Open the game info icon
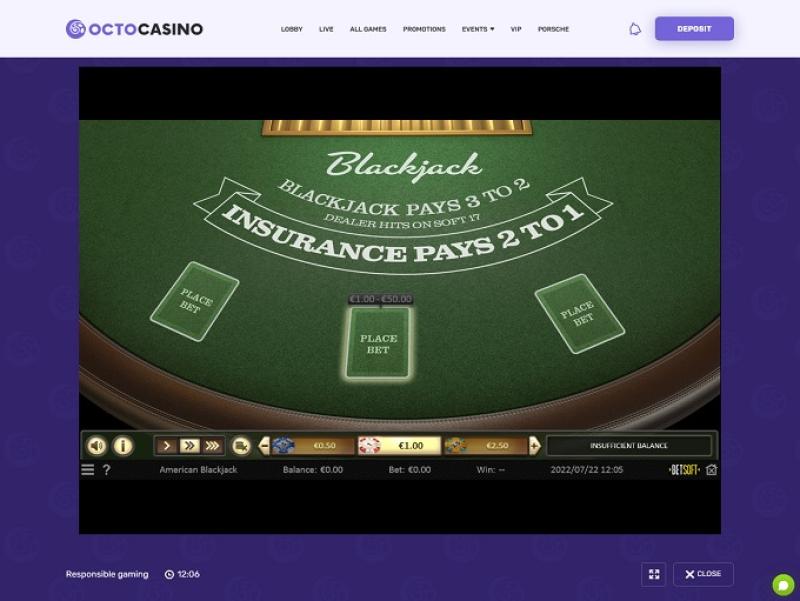This screenshot has height=601, width=800. tap(122, 445)
